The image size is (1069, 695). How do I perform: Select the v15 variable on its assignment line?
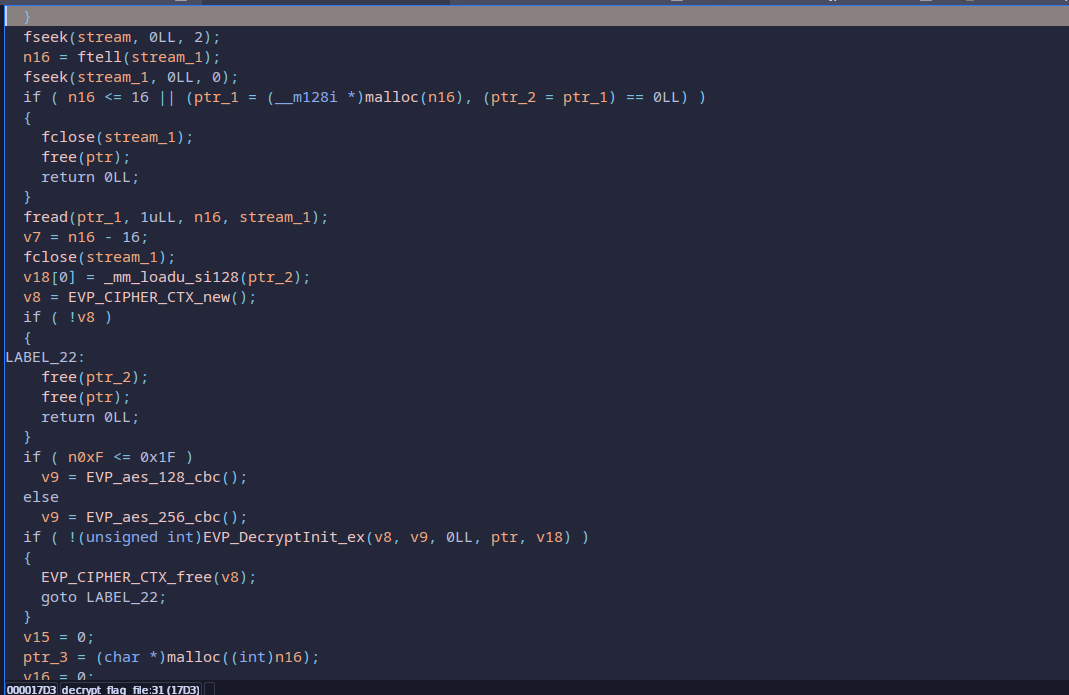click(x=36, y=637)
